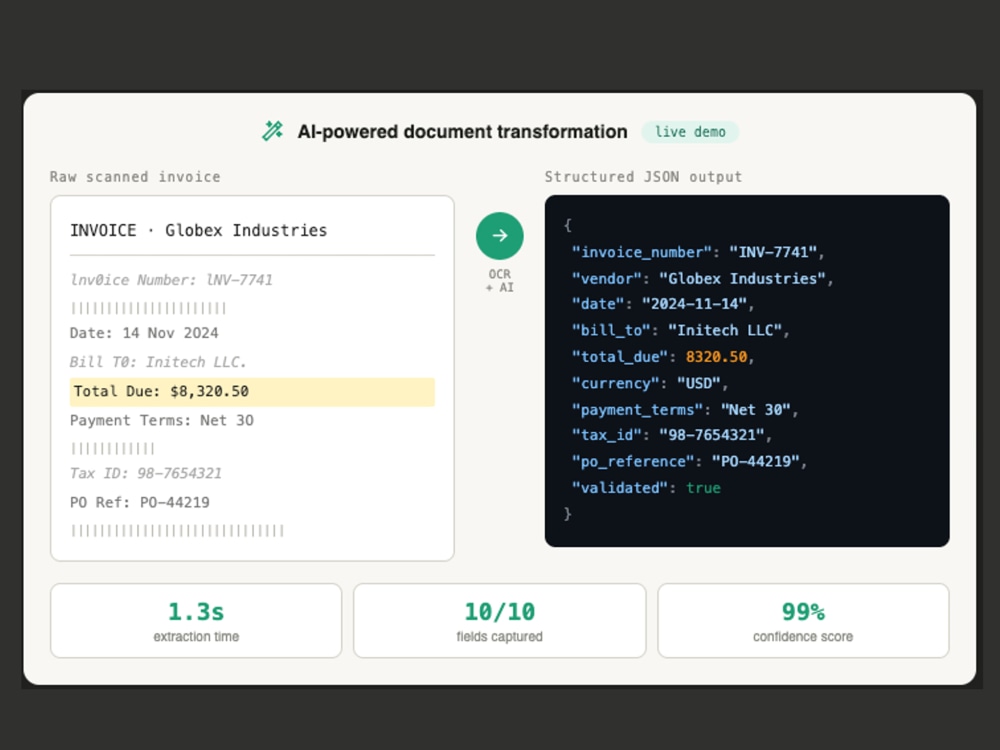Click the 'OCR + AI' caption
The image size is (1000, 750).
click(499, 281)
